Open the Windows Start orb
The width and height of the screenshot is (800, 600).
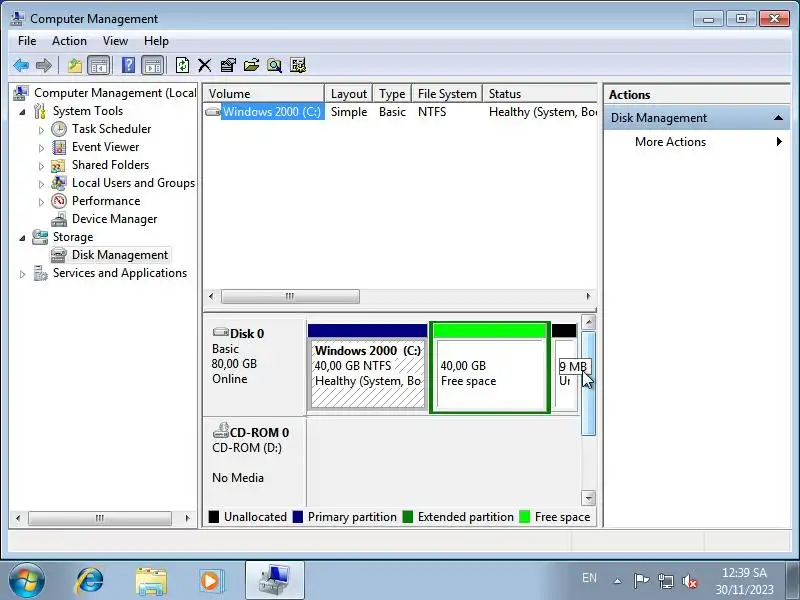26,581
